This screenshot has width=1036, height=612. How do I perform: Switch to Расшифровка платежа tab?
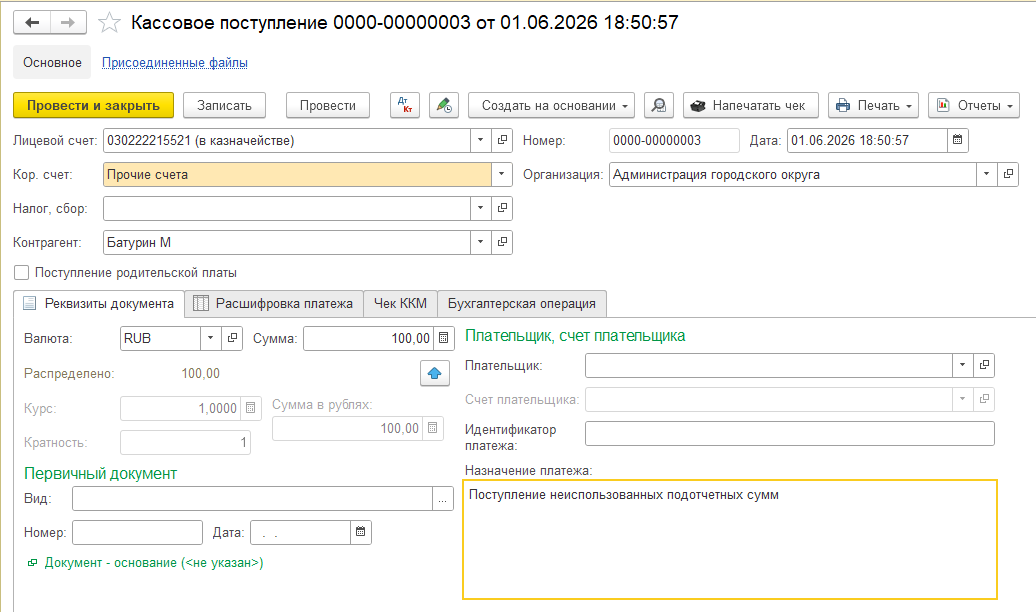pyautogui.click(x=274, y=303)
